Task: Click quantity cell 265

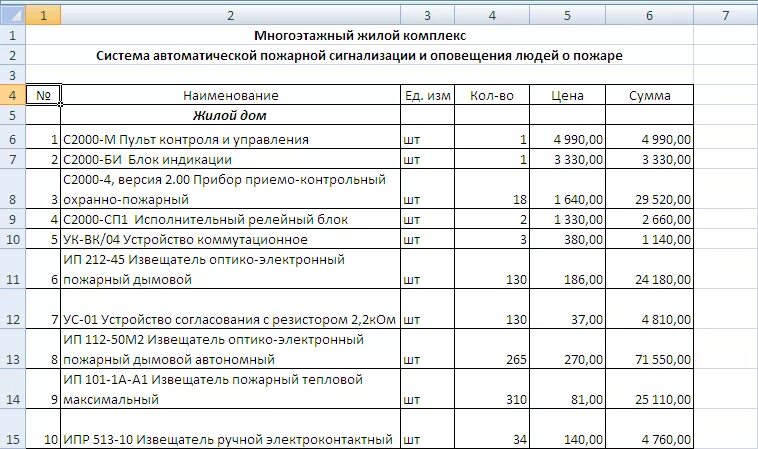Action: click(492, 349)
